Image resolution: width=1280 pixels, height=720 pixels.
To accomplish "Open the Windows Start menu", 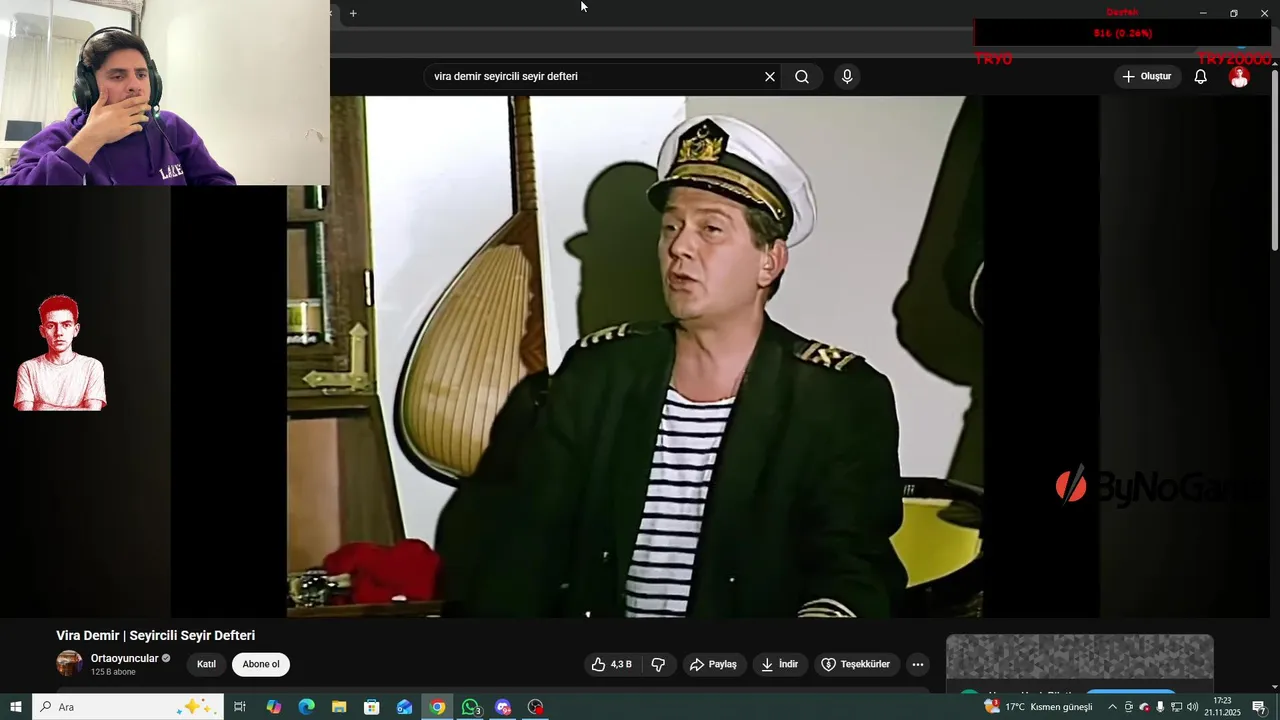I will pos(16,707).
